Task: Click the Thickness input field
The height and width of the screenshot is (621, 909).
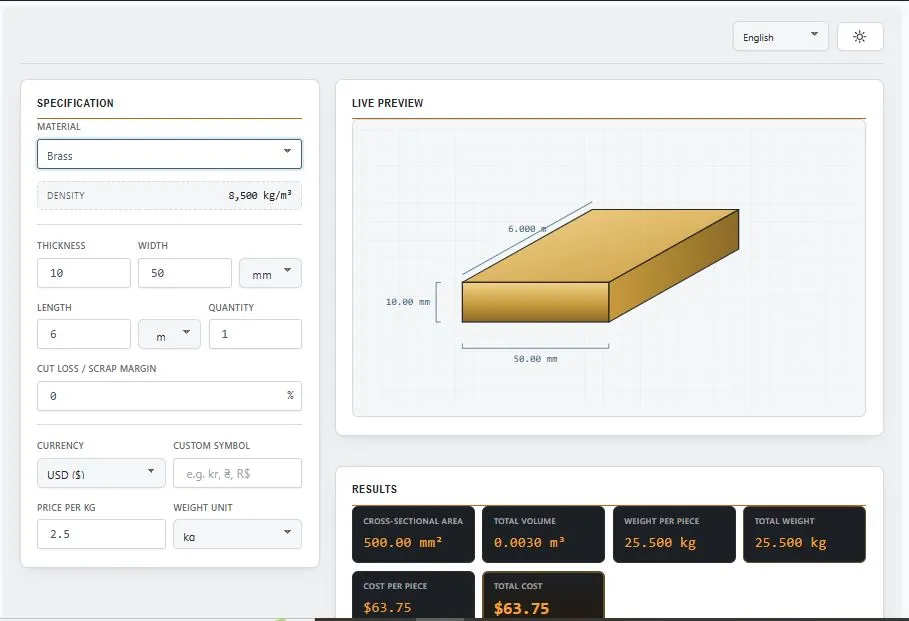Action: pyautogui.click(x=83, y=273)
